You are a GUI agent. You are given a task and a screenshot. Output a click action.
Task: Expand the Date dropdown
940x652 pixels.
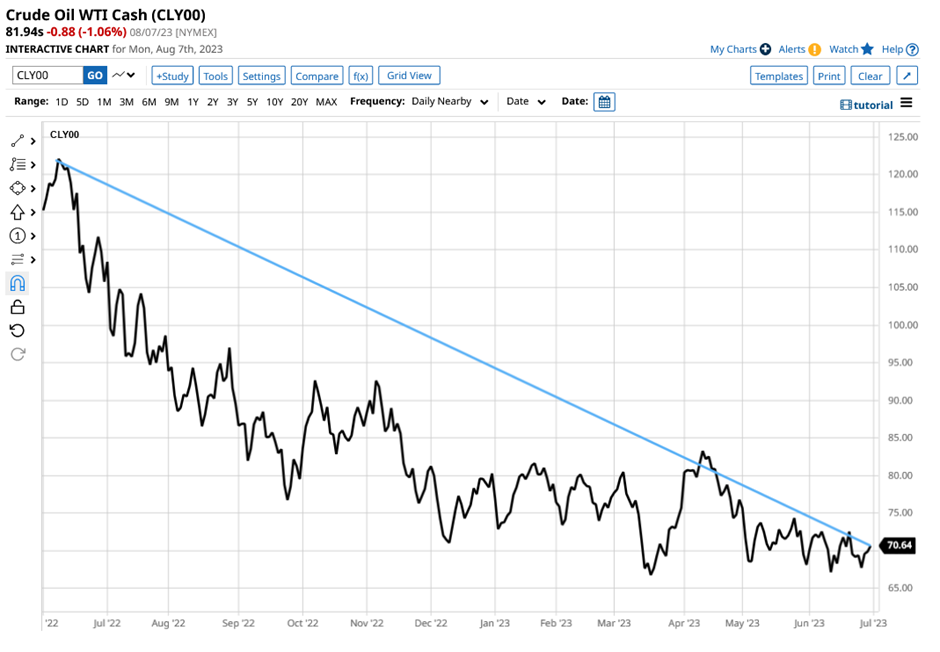[526, 102]
